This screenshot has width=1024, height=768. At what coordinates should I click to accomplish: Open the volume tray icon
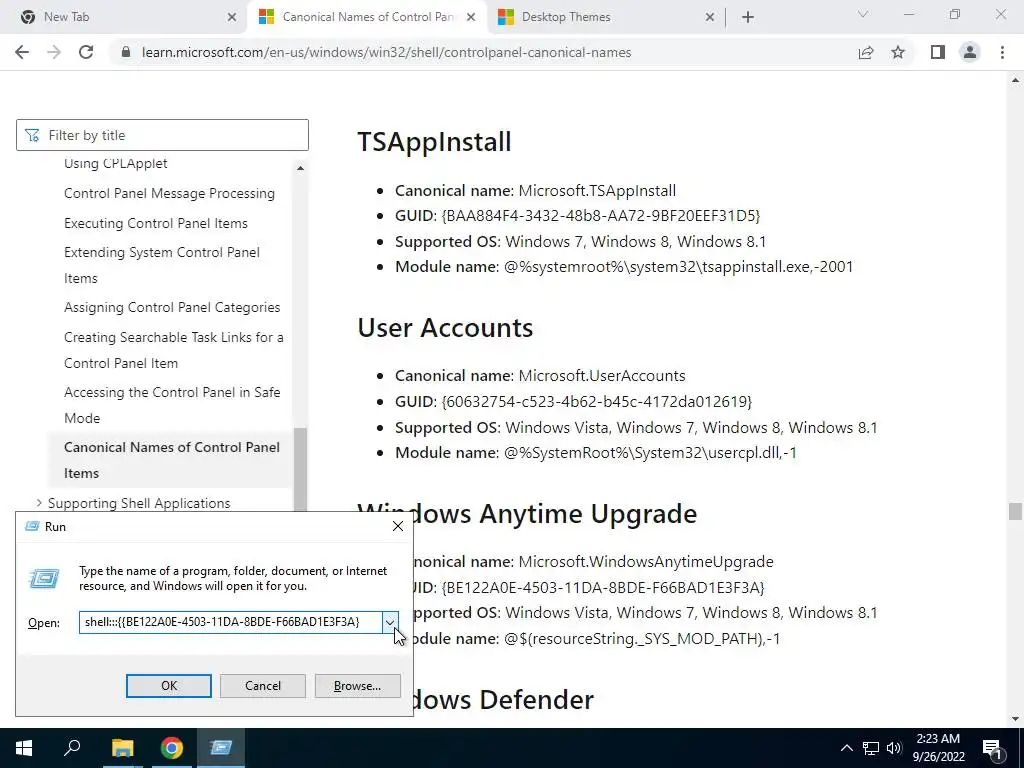(894, 748)
